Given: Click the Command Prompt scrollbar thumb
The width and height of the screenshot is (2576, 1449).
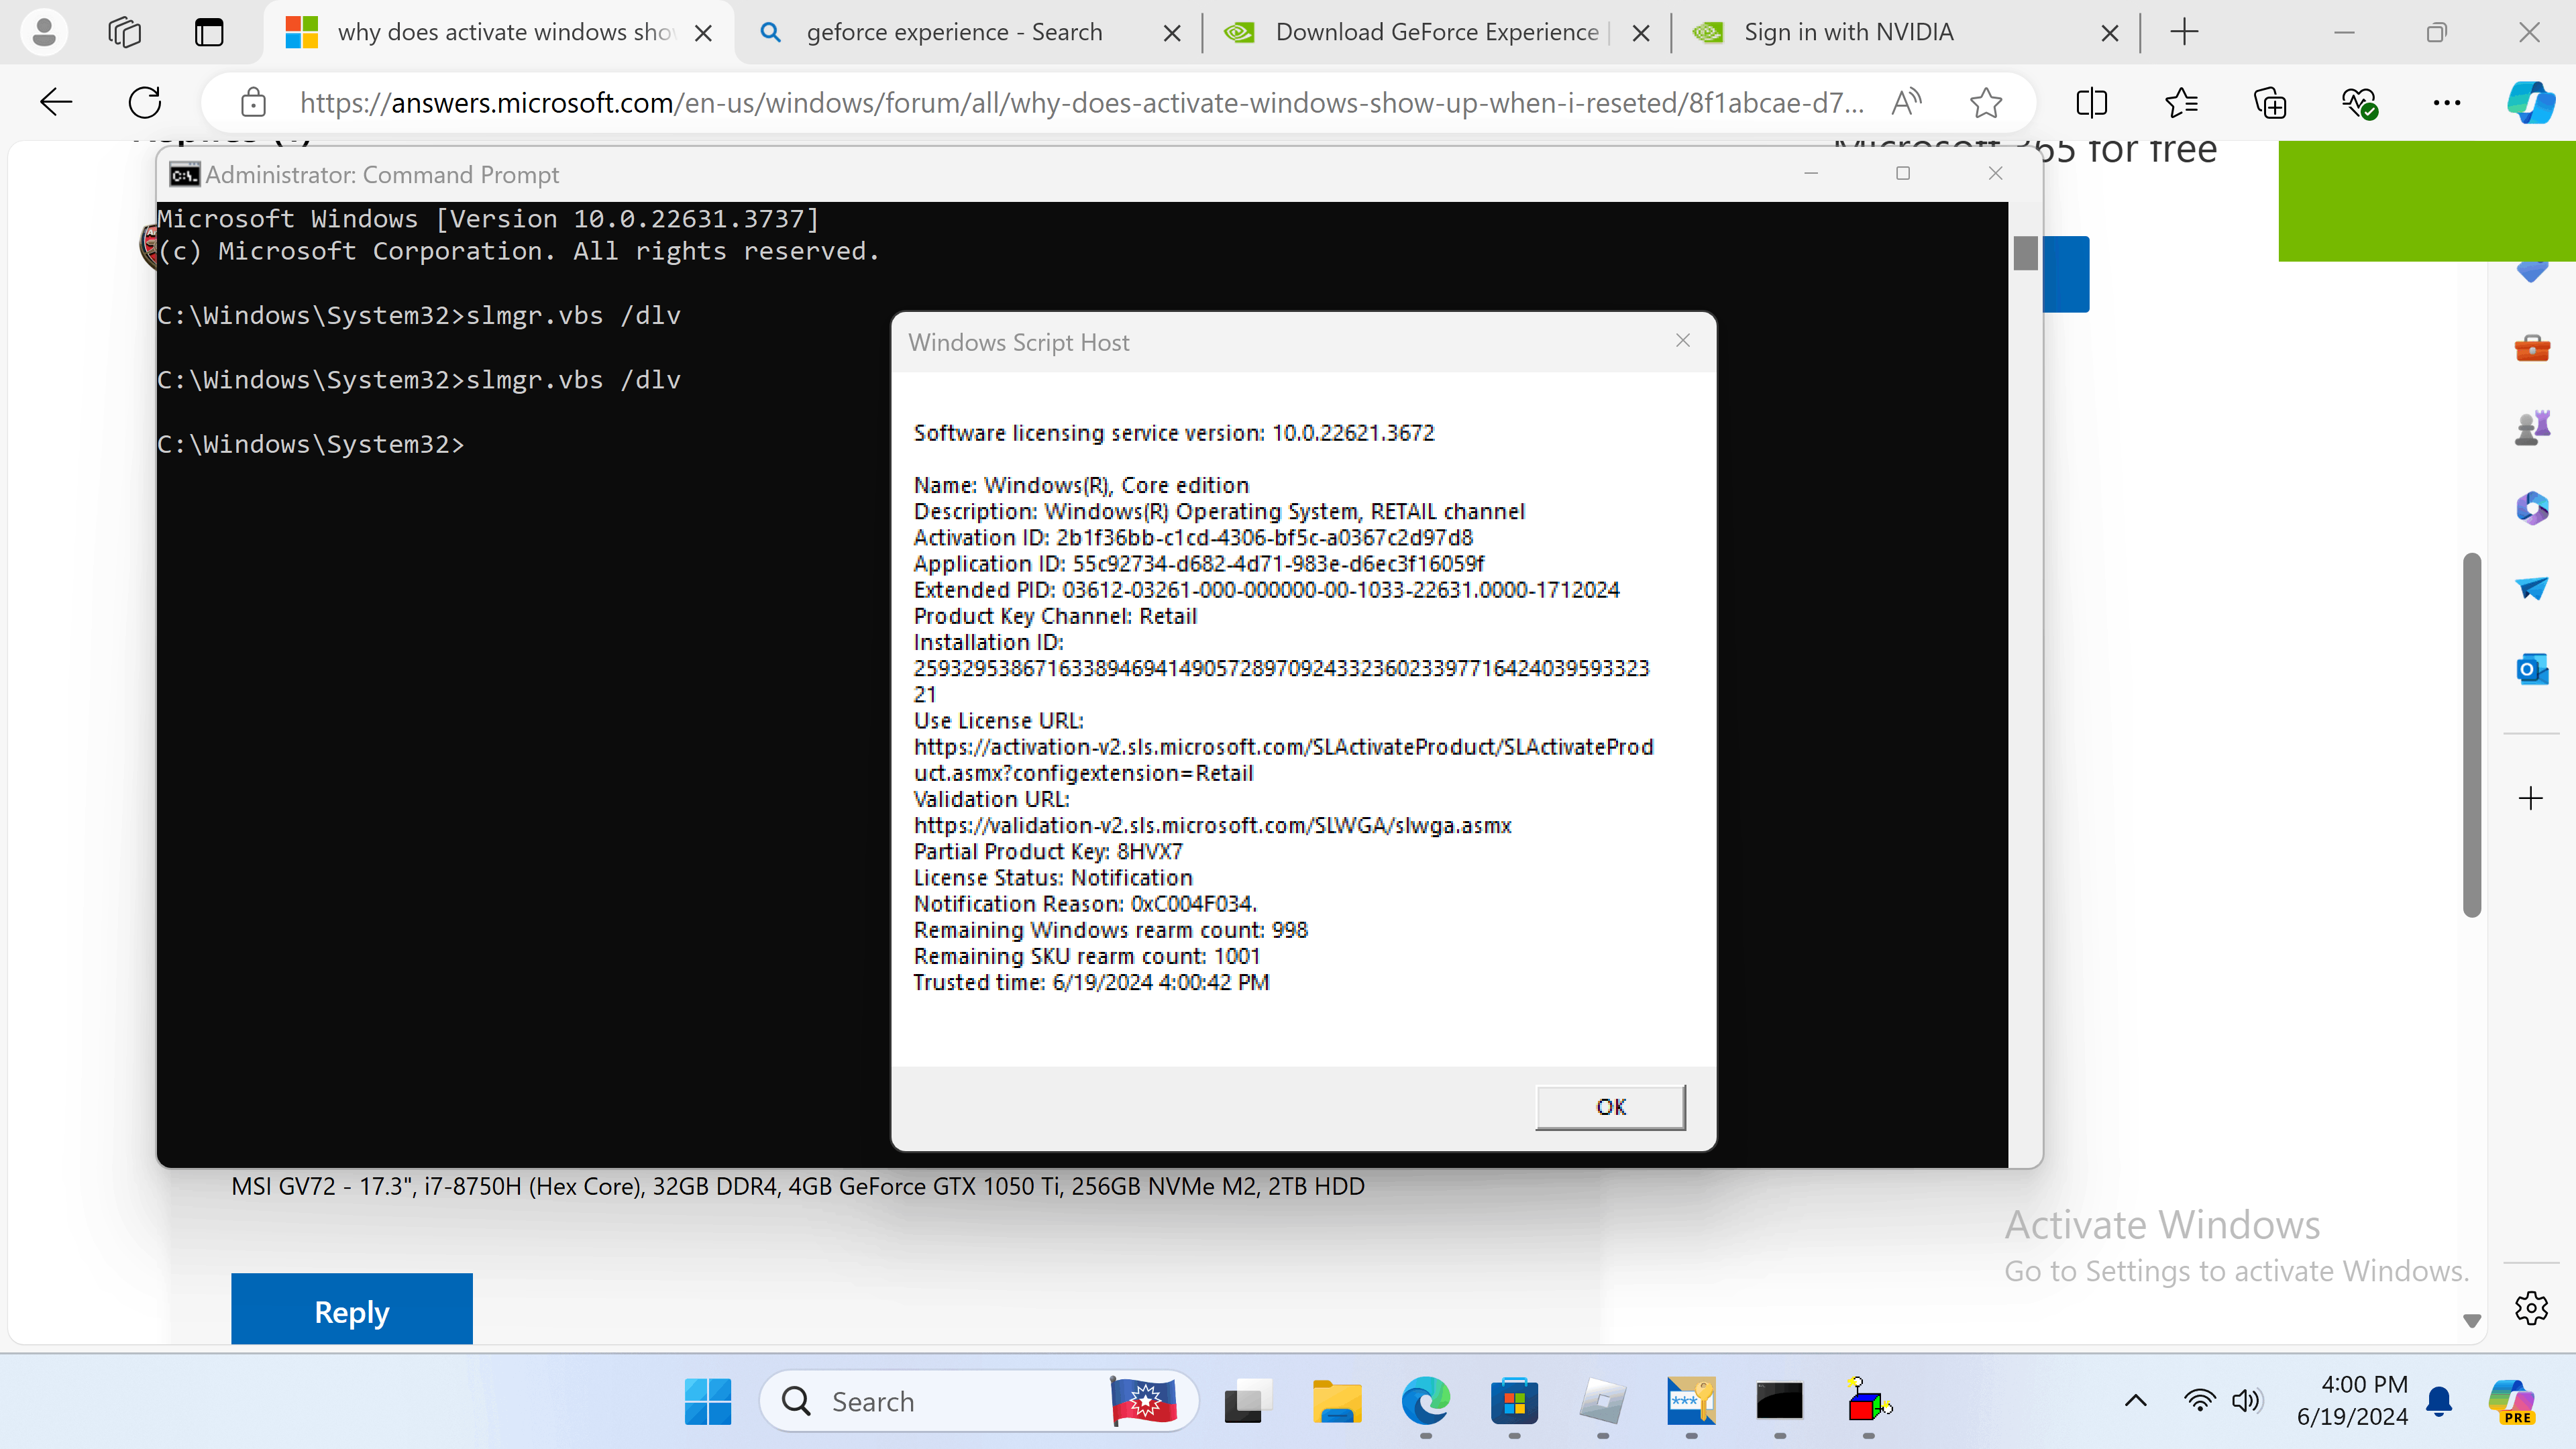Looking at the screenshot, I should click(x=2025, y=253).
